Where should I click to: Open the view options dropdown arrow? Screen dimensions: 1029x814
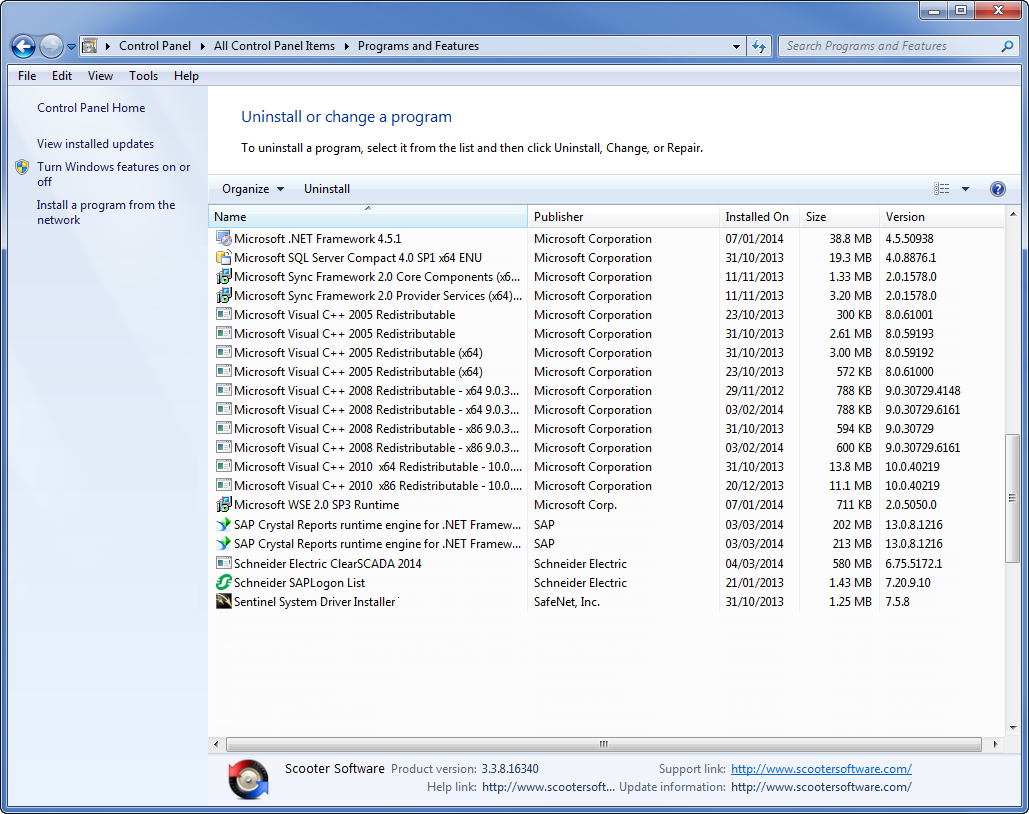point(965,189)
